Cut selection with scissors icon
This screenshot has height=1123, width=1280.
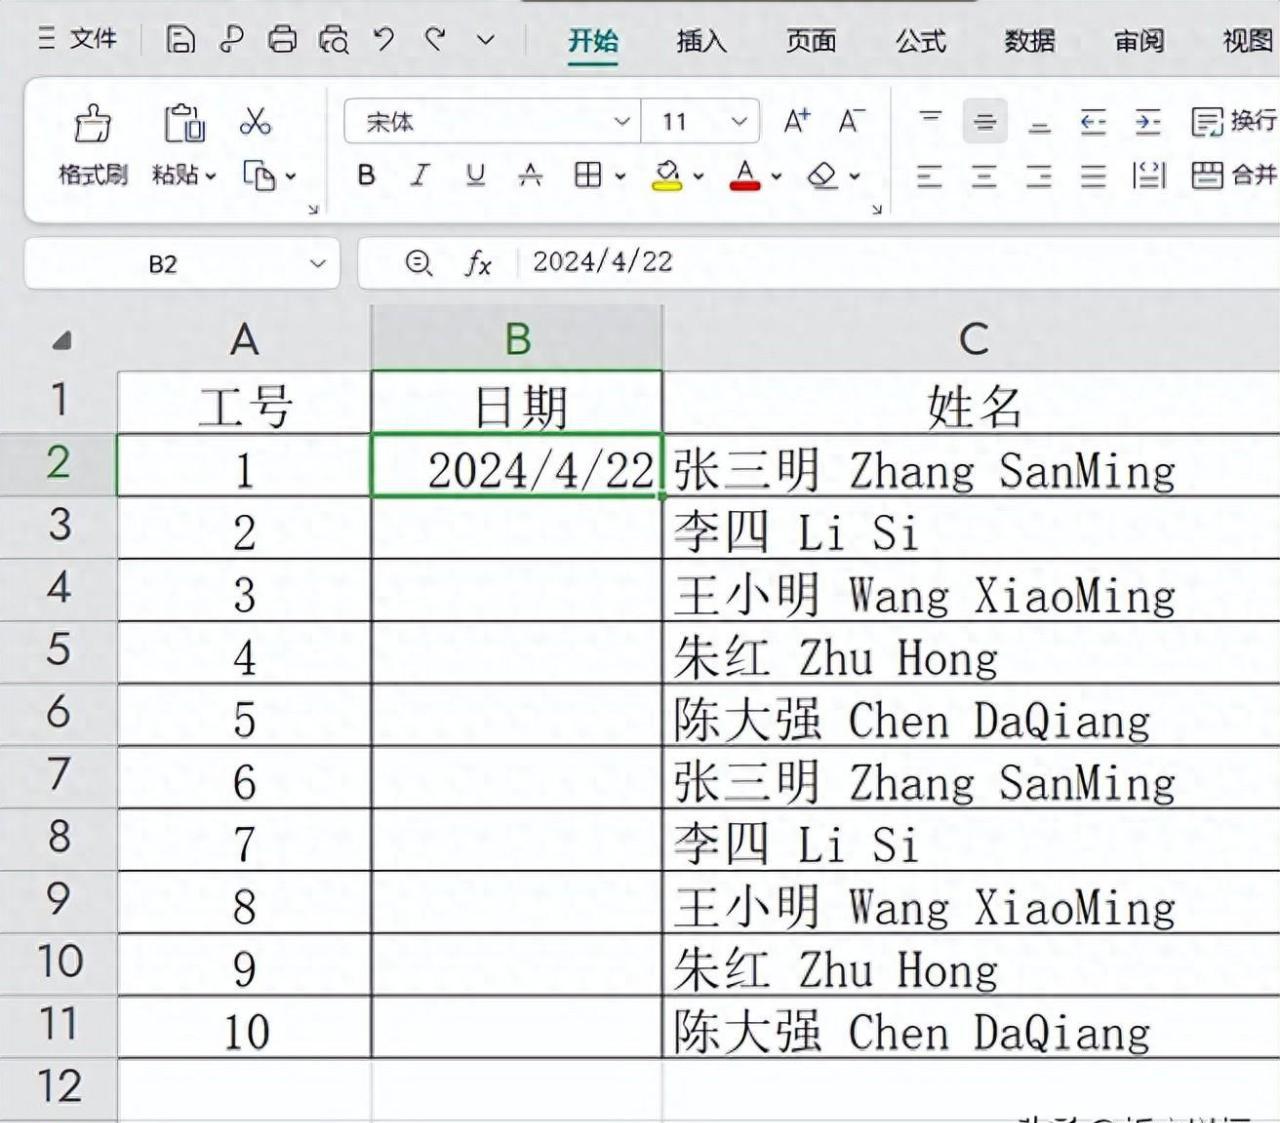tap(255, 122)
